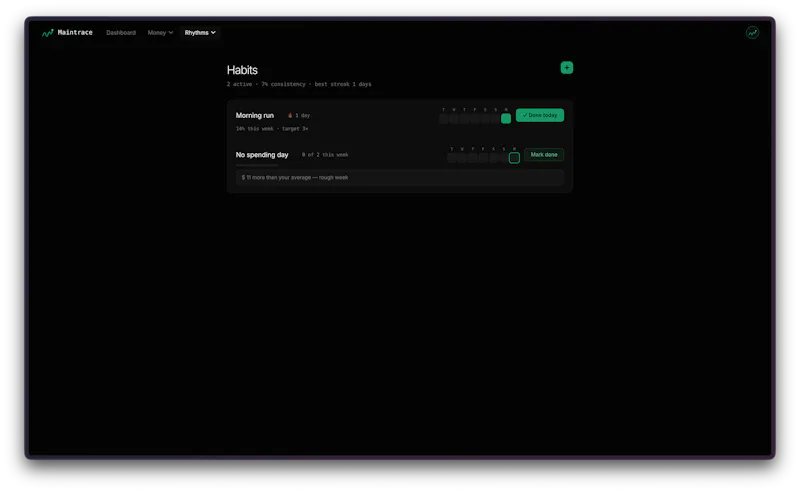
Task: Click the Maintrace logo icon
Action: coord(47,33)
